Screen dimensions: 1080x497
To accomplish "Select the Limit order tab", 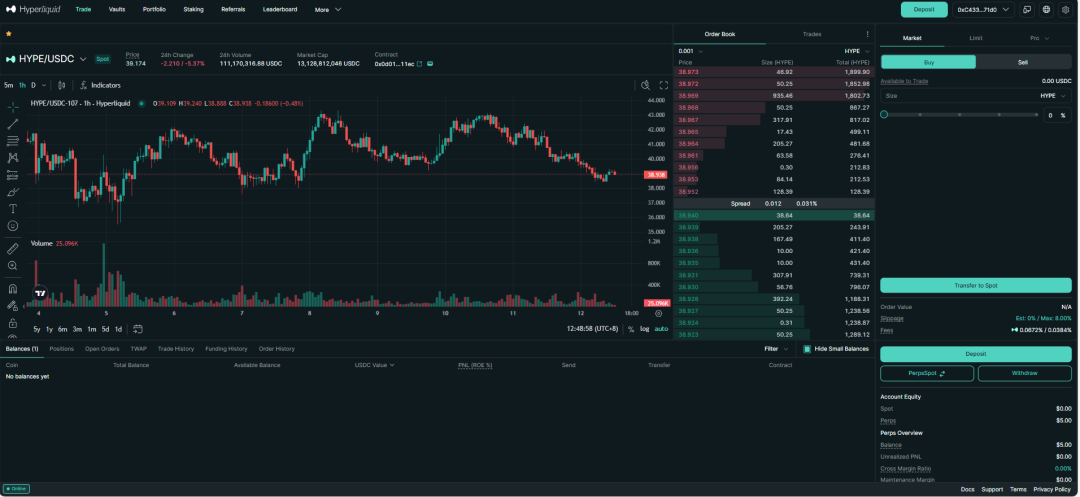I will click(975, 39).
